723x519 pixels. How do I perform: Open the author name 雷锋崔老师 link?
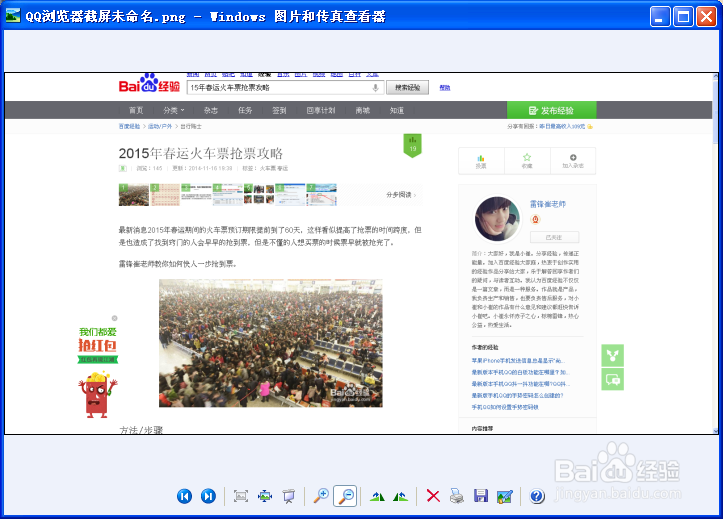coord(548,204)
